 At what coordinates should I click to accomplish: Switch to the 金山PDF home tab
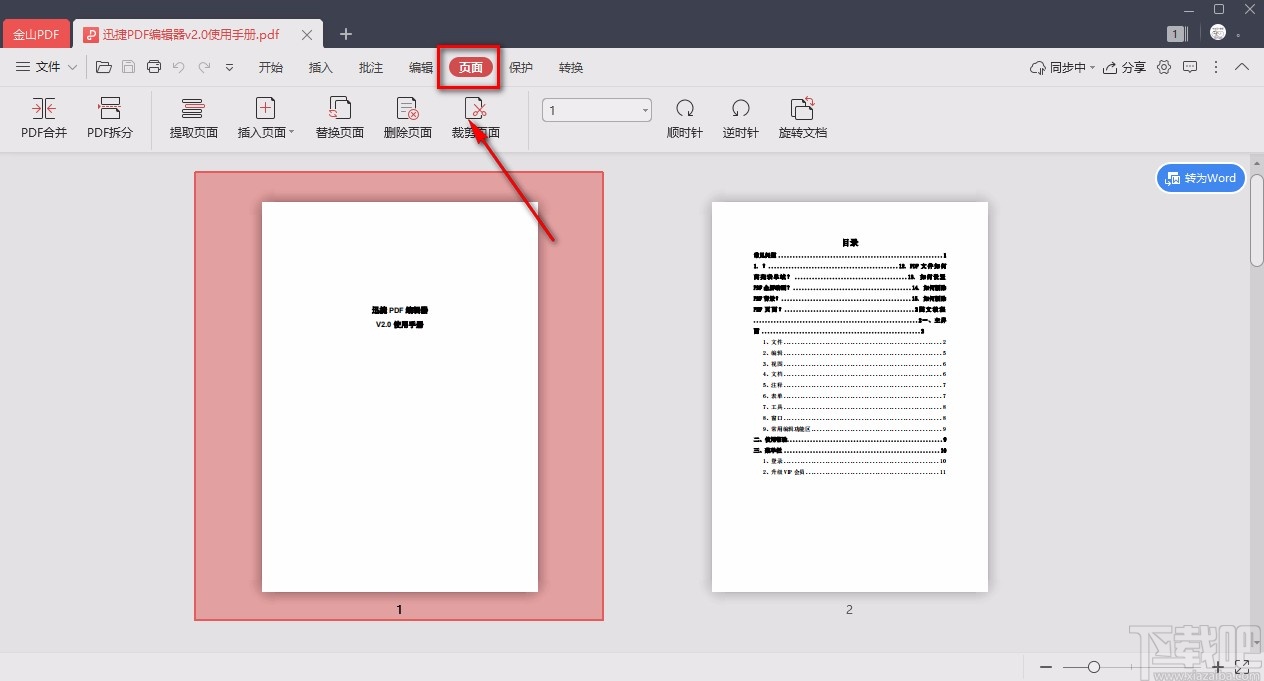point(36,34)
